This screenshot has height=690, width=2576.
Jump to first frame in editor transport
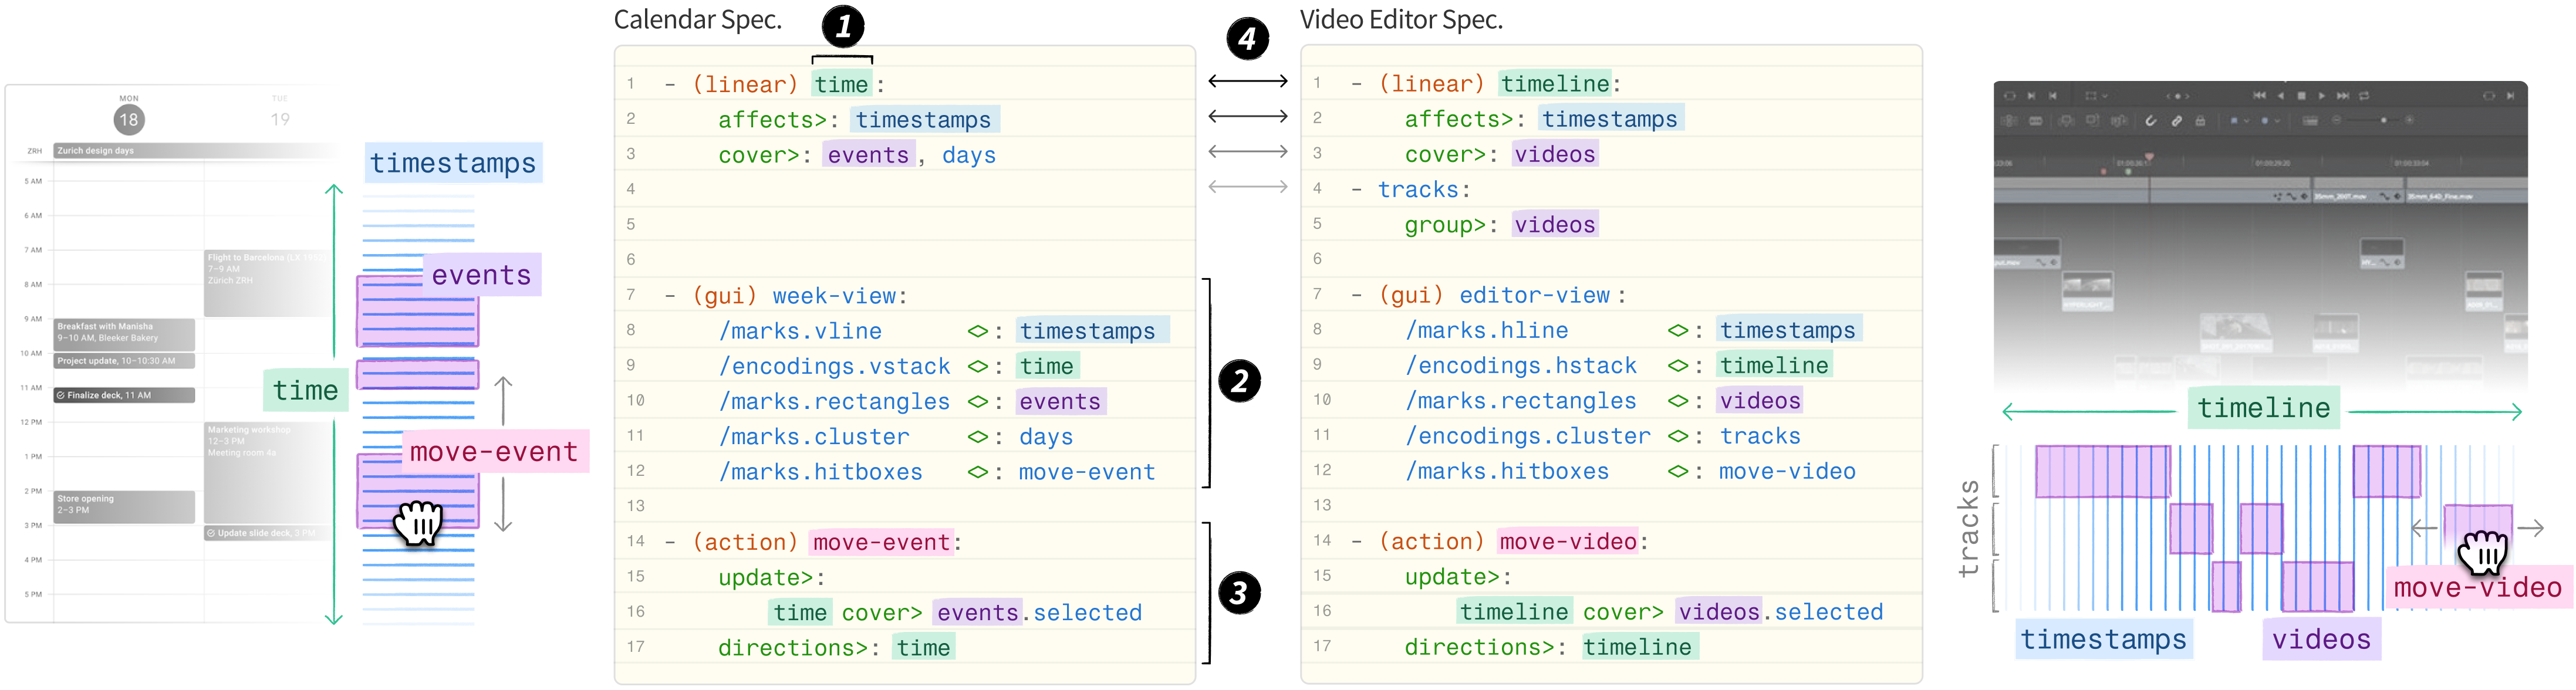coord(2260,96)
